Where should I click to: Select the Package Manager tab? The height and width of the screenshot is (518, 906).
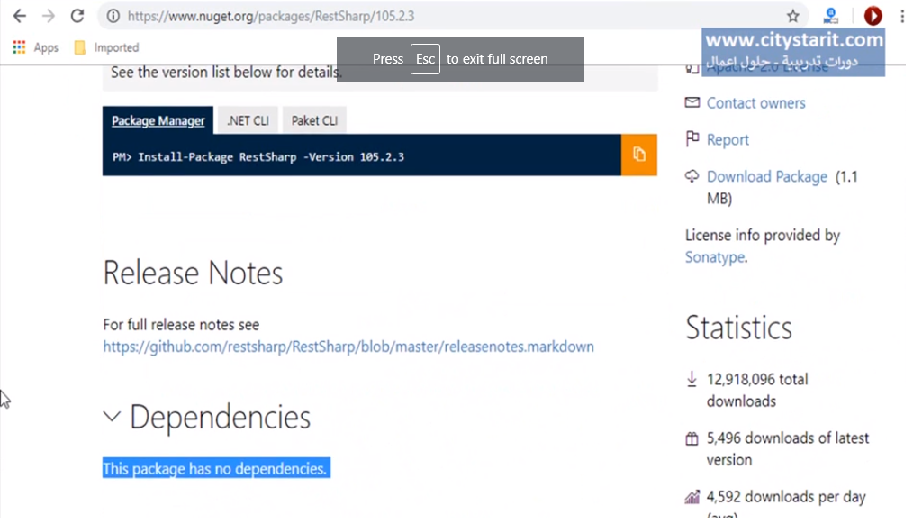click(158, 121)
